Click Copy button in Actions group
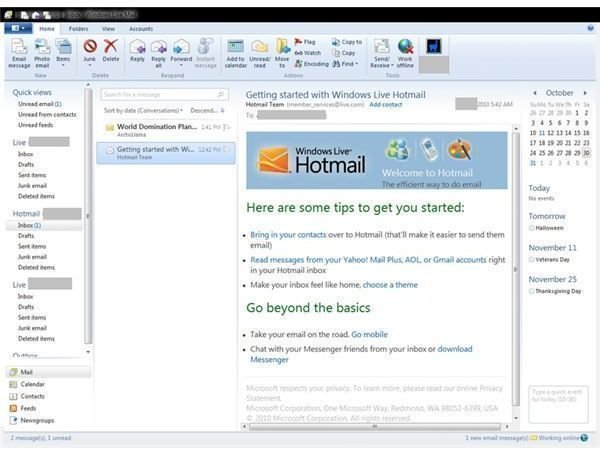This screenshot has height=457, width=600. point(344,53)
